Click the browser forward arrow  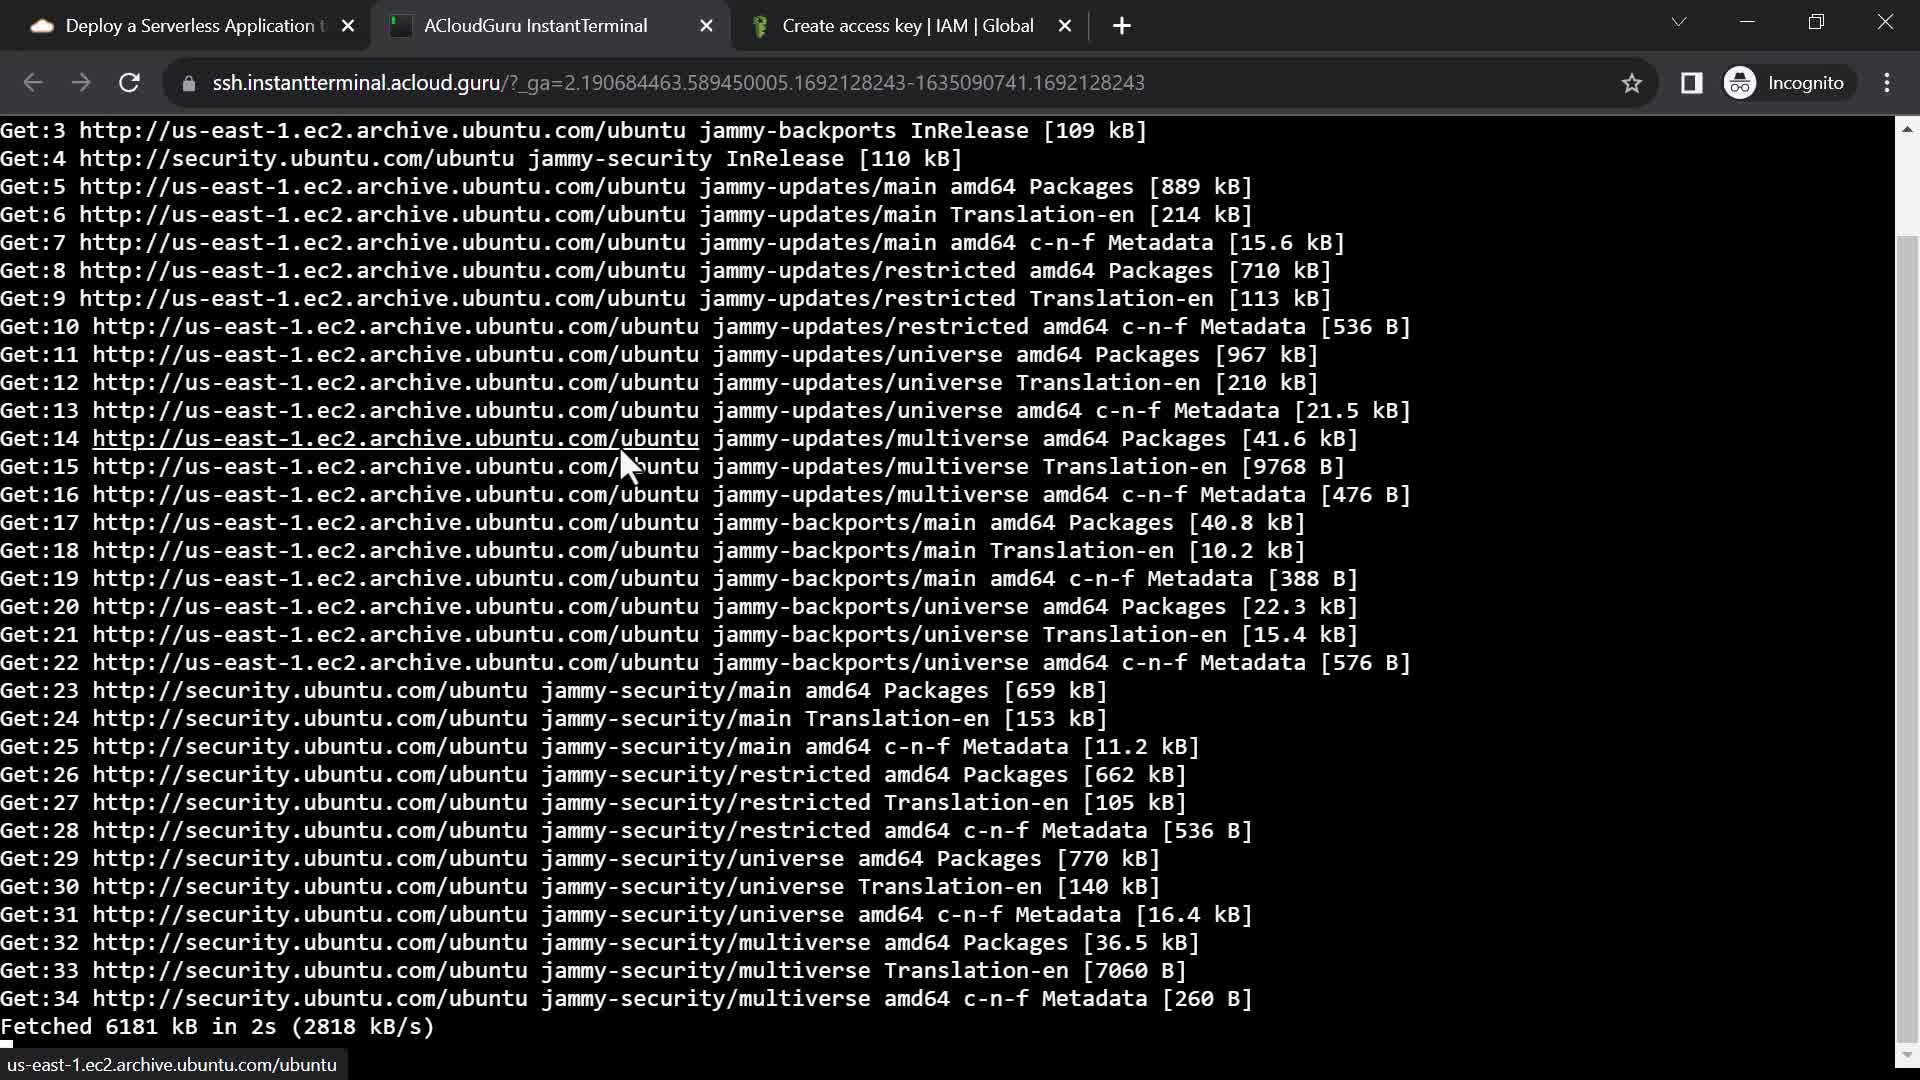(x=81, y=83)
